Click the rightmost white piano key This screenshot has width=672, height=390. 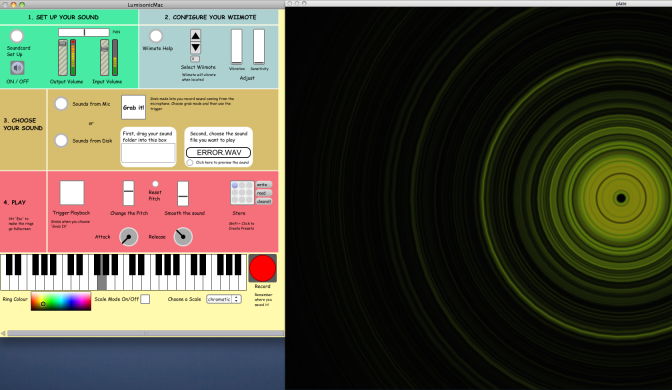(x=243, y=283)
